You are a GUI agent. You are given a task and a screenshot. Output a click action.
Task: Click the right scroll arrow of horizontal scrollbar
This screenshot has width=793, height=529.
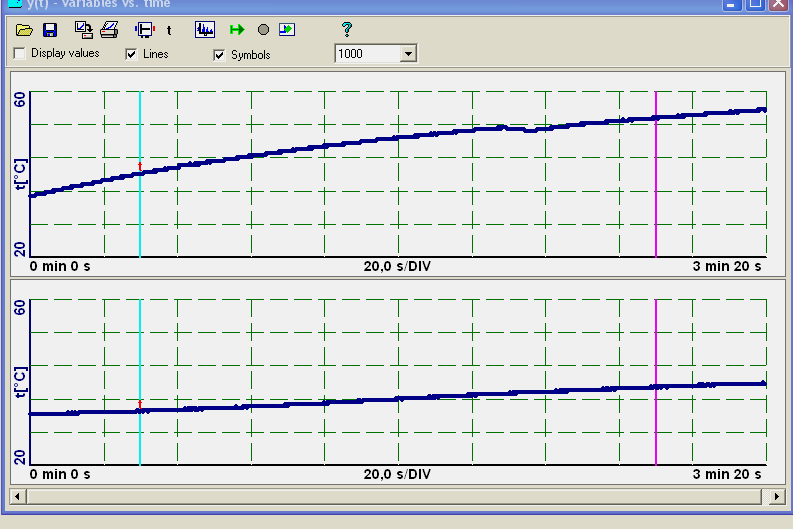tap(777, 497)
